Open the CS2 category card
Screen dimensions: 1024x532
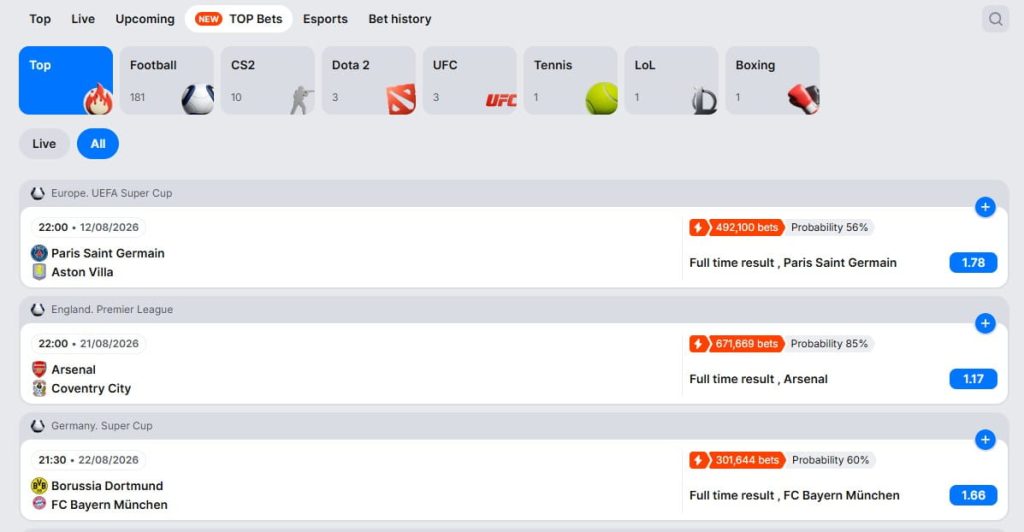click(x=268, y=80)
